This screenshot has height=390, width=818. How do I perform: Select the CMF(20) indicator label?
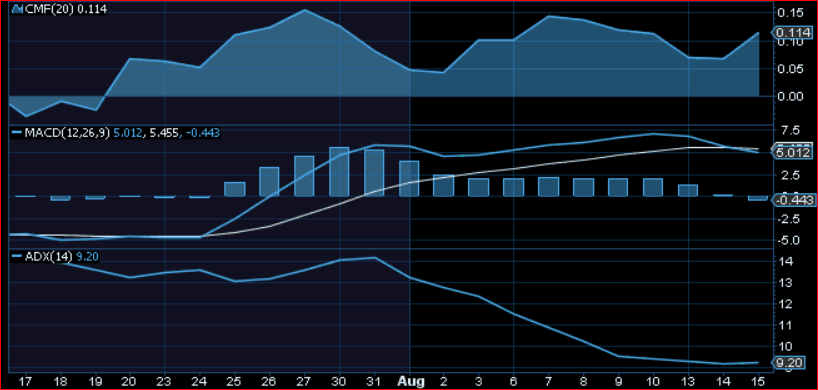50,9
